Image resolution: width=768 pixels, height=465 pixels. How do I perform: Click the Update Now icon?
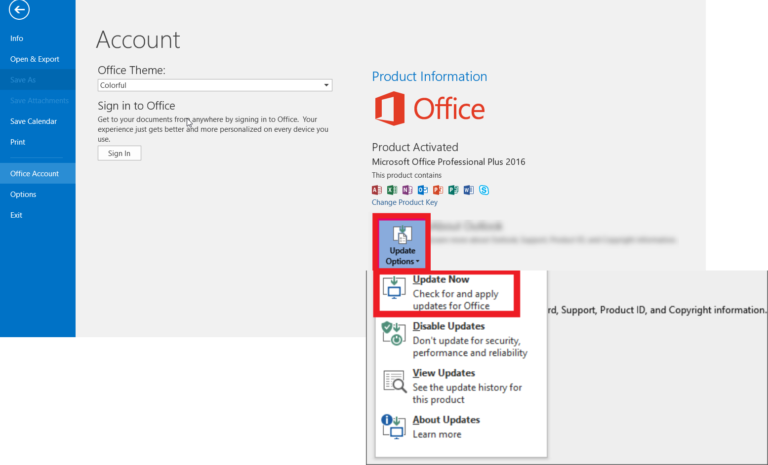pos(394,292)
